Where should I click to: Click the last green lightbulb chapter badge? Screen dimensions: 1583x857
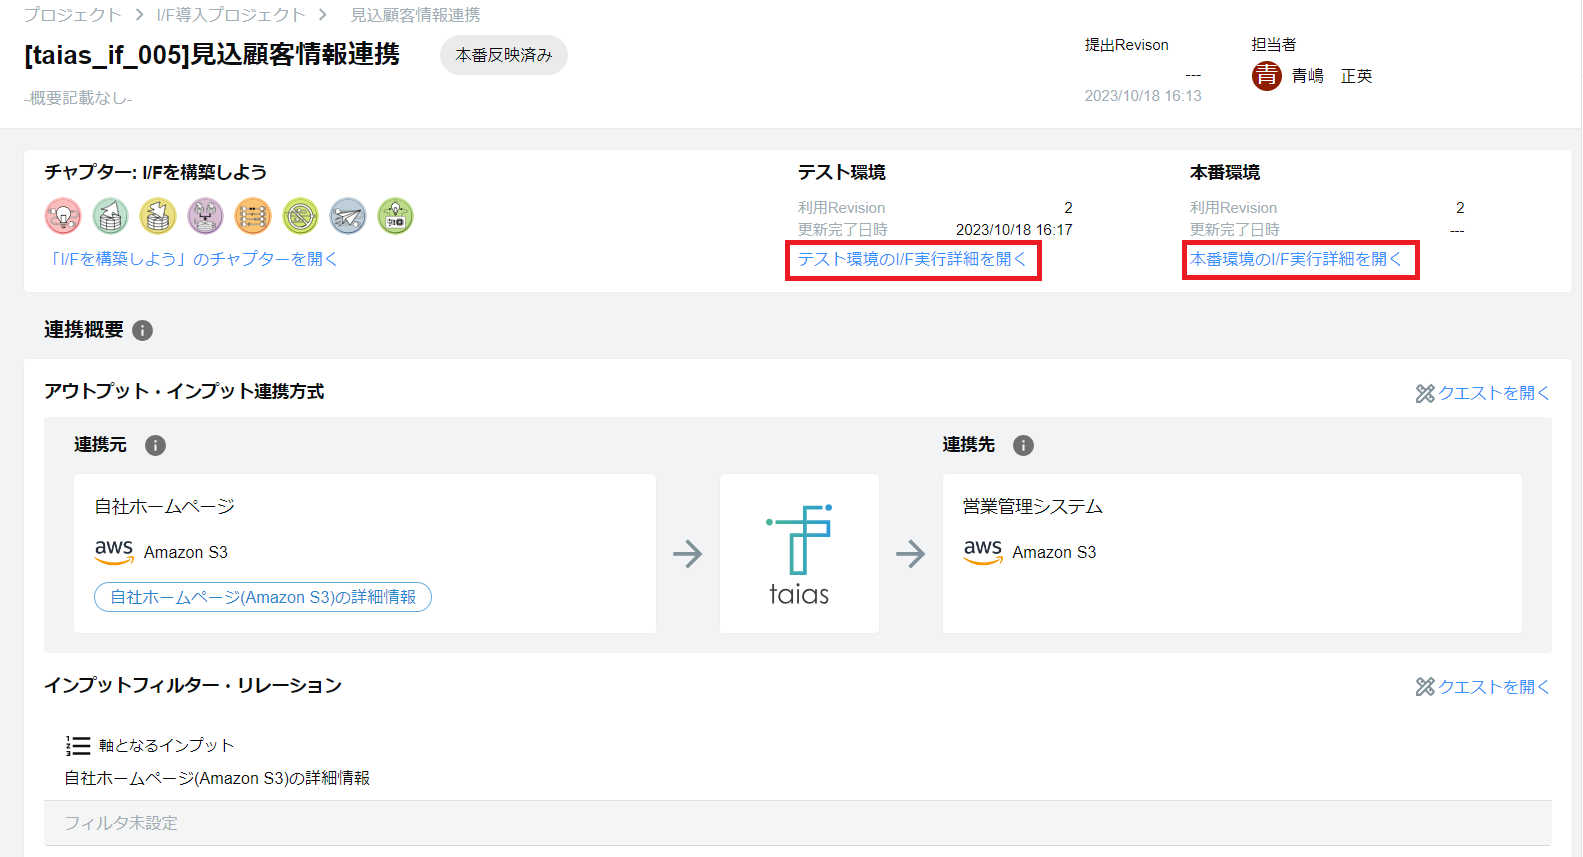pos(395,216)
